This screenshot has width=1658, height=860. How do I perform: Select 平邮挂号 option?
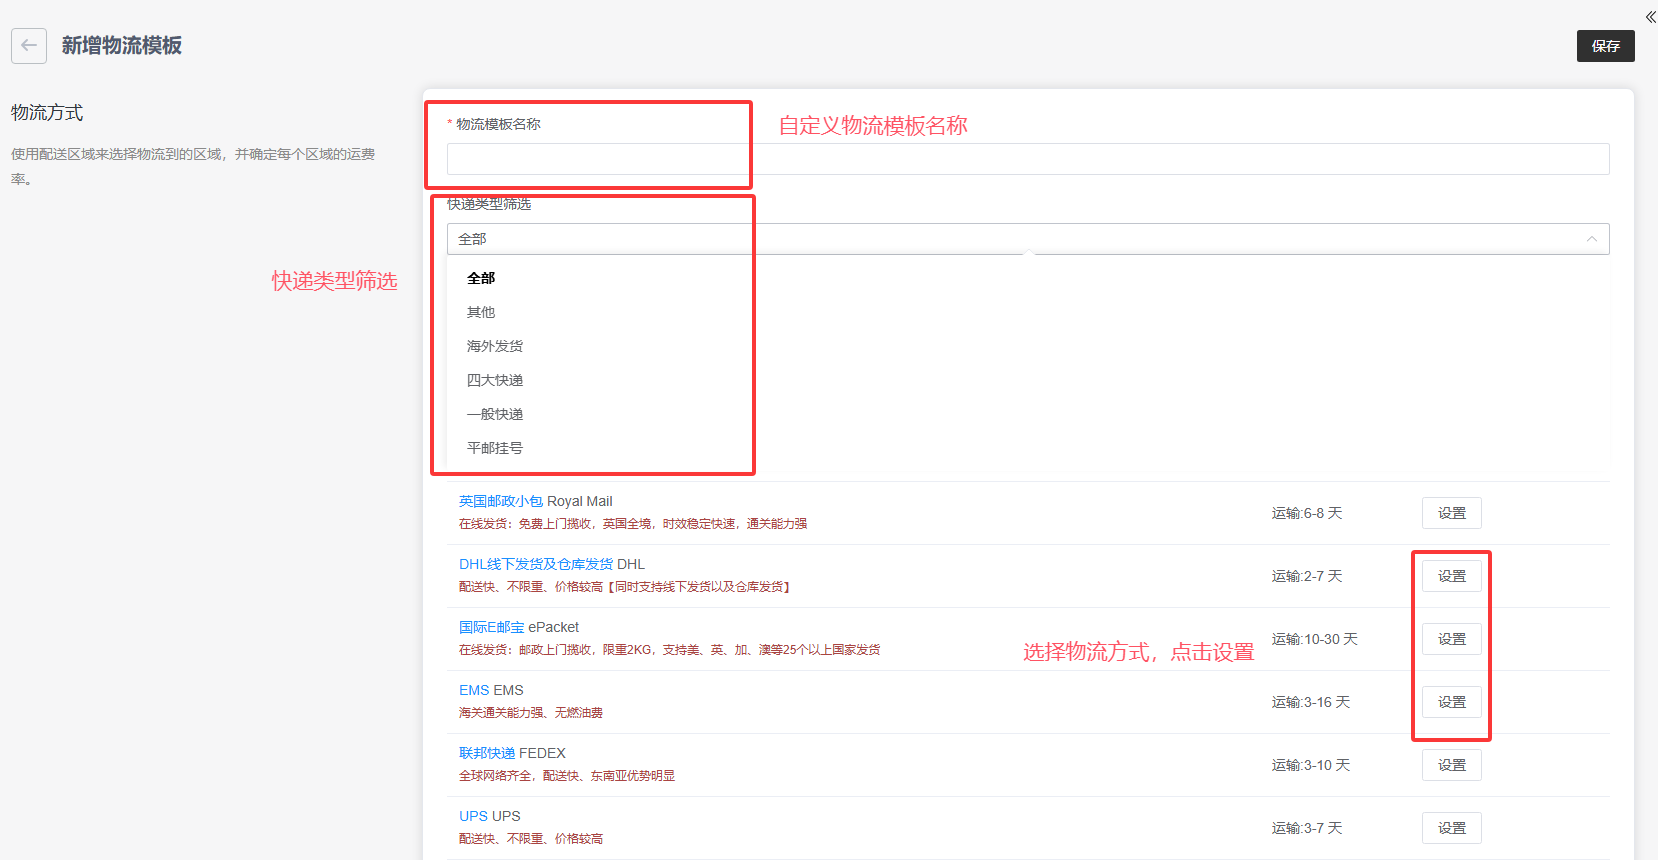point(495,448)
